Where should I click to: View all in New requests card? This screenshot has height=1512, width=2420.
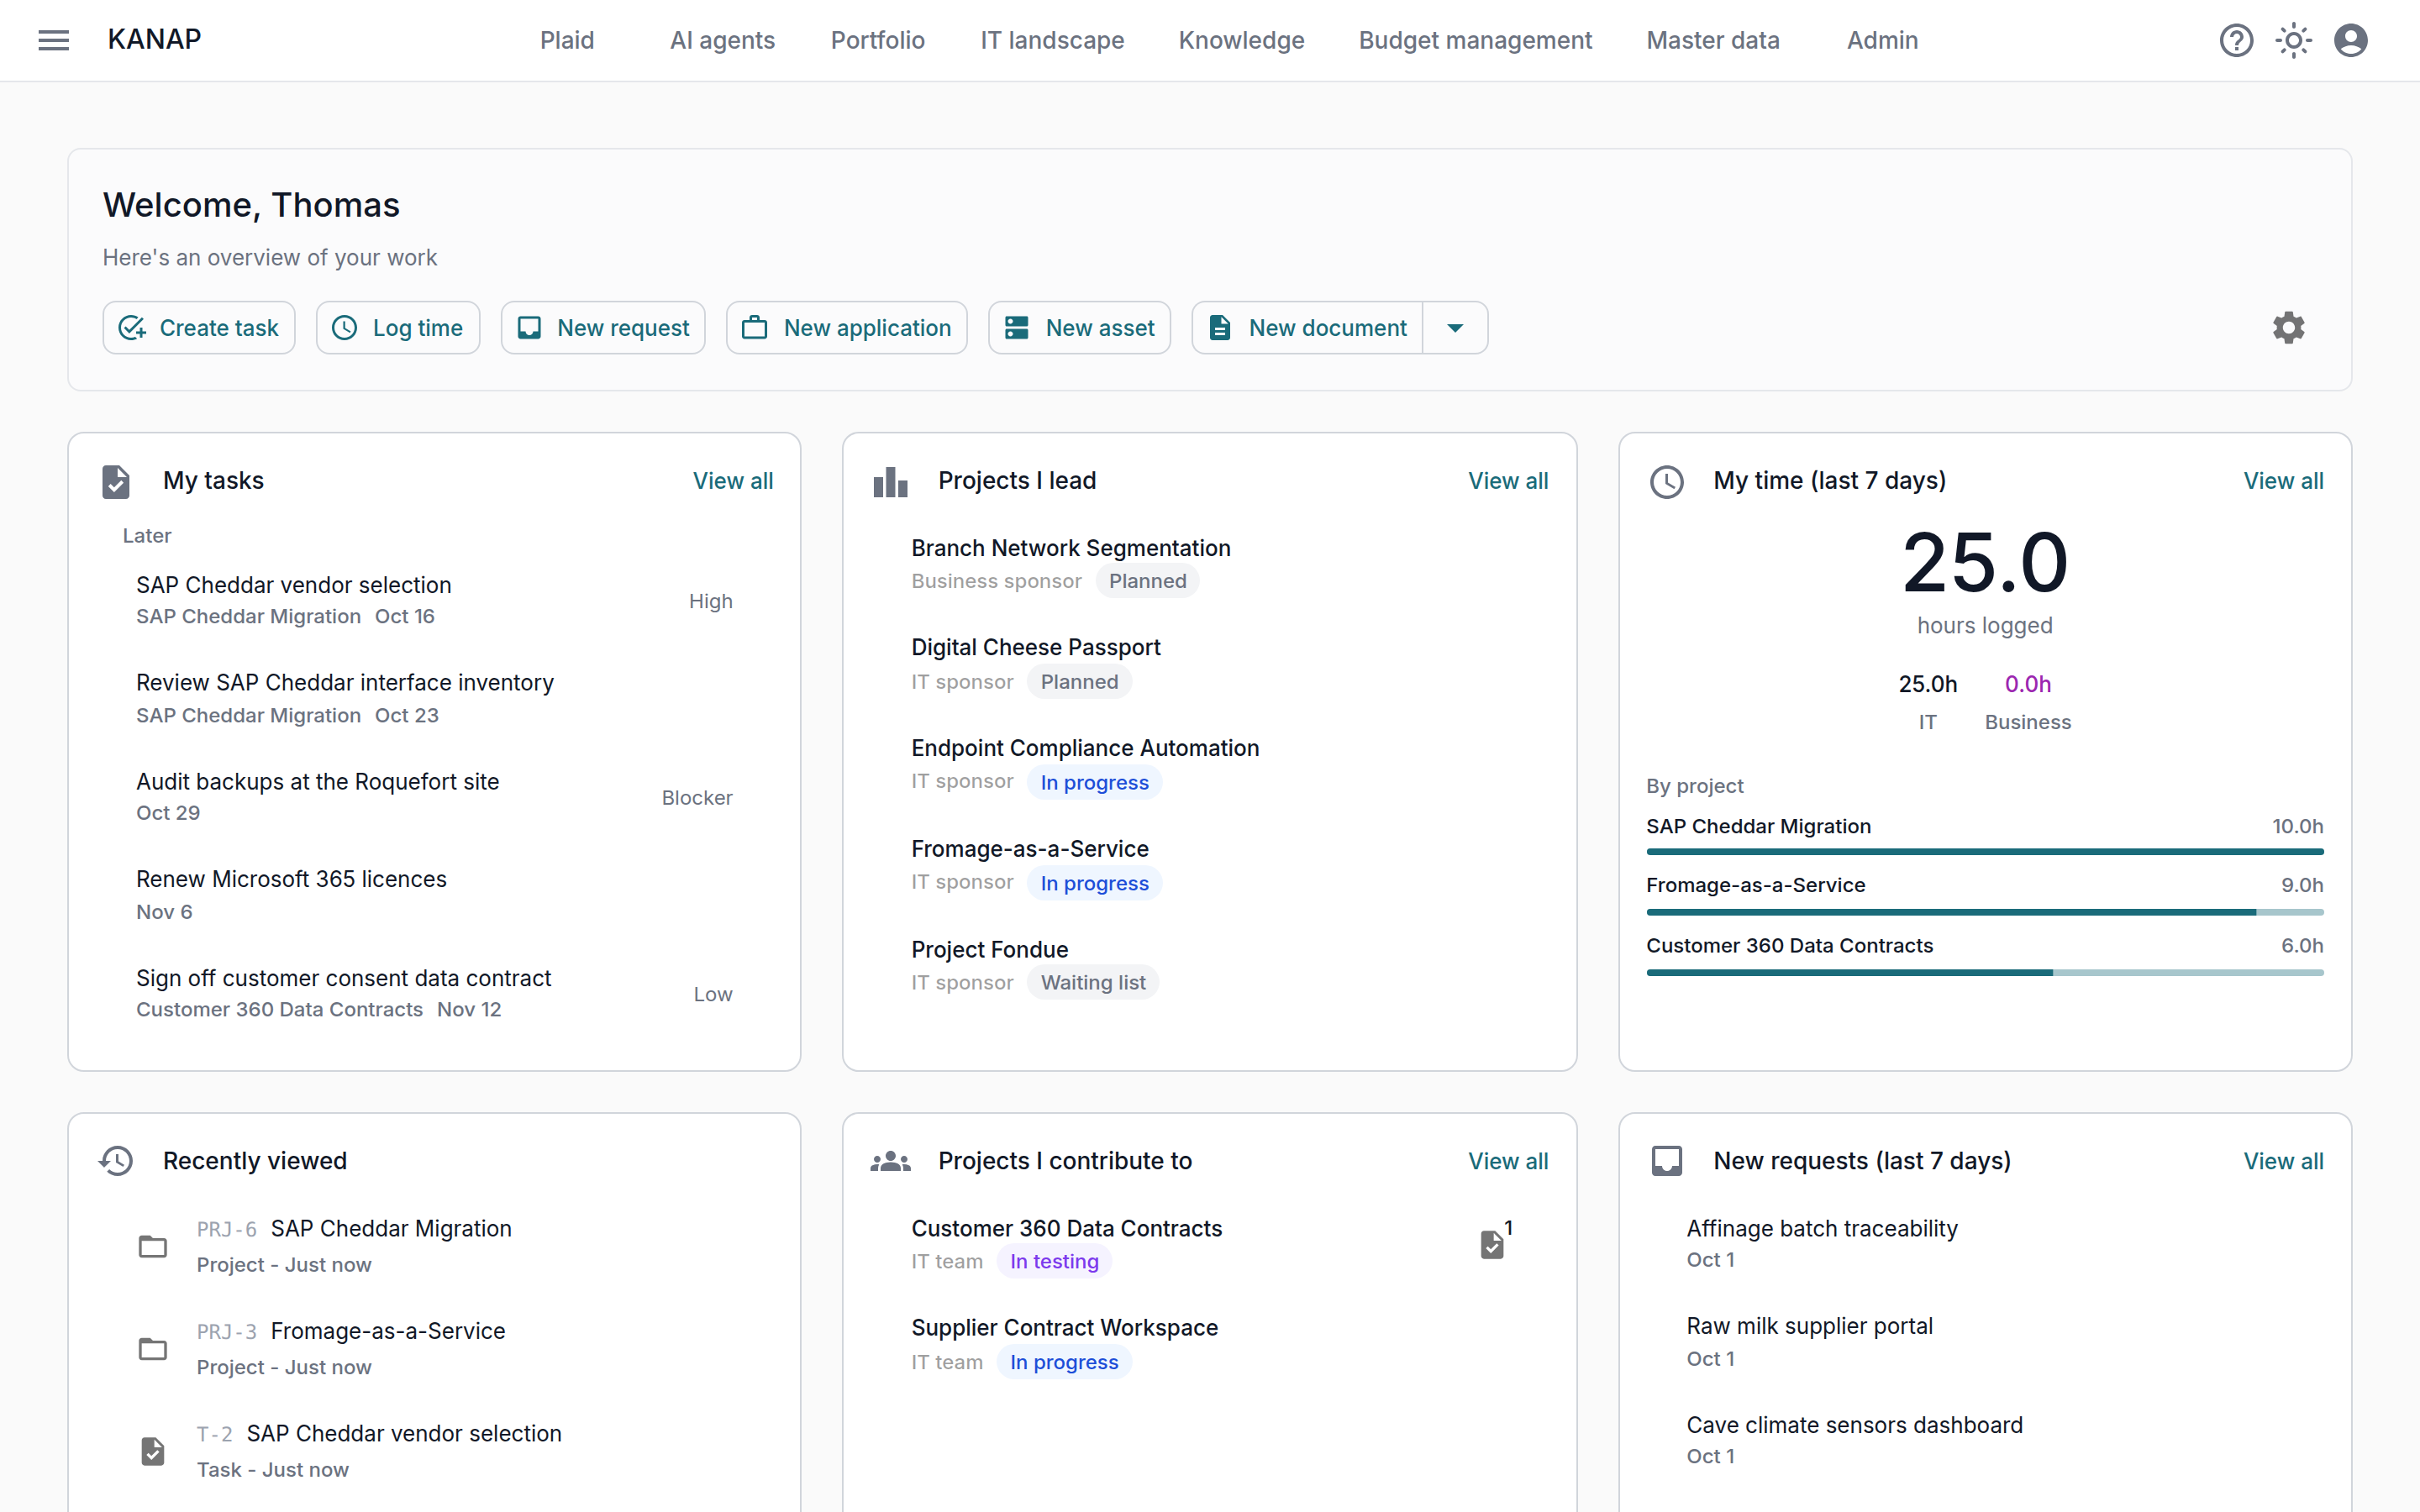pyautogui.click(x=2283, y=1161)
